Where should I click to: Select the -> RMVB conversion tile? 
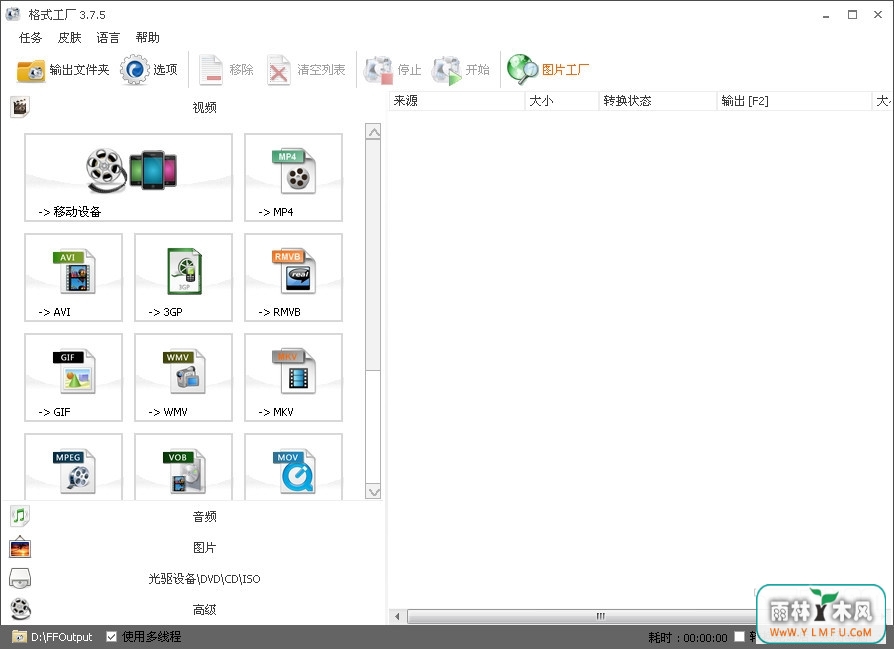pos(294,278)
